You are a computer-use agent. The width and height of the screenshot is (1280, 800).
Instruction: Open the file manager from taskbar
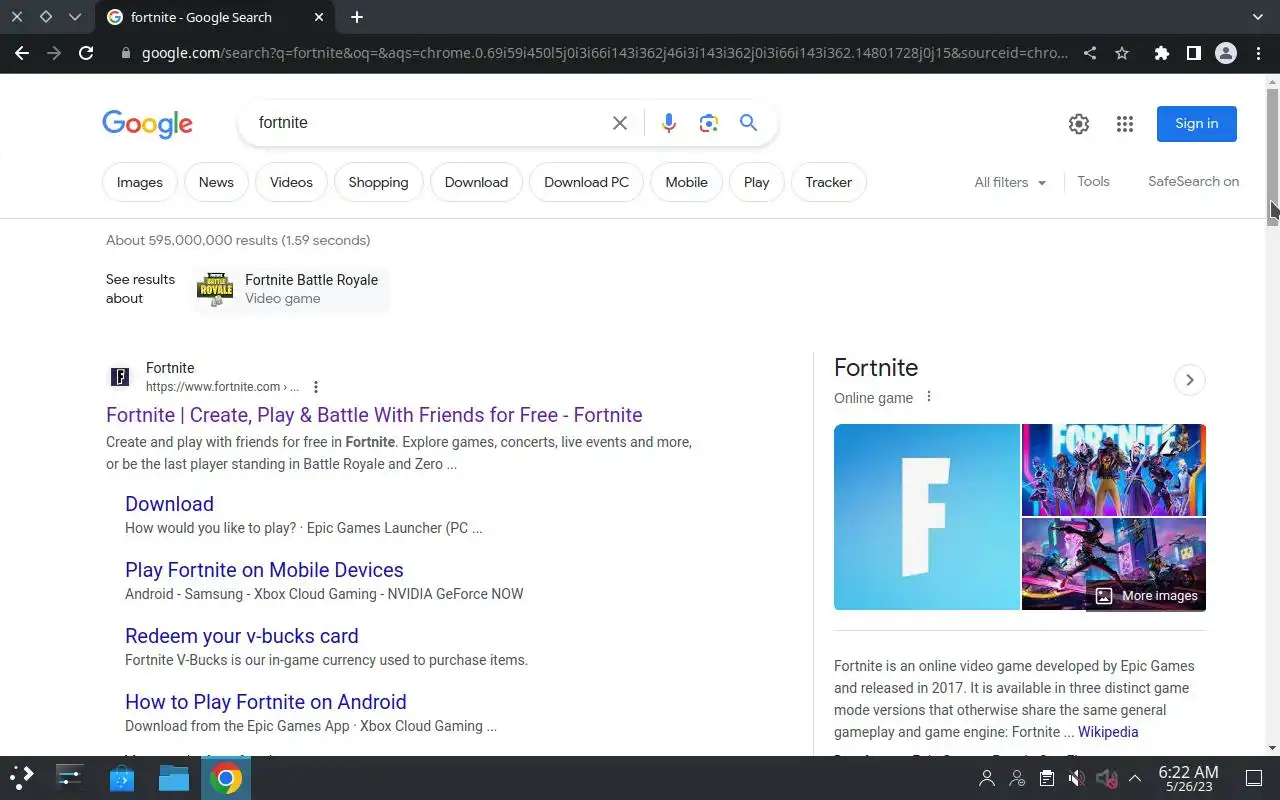pos(174,777)
